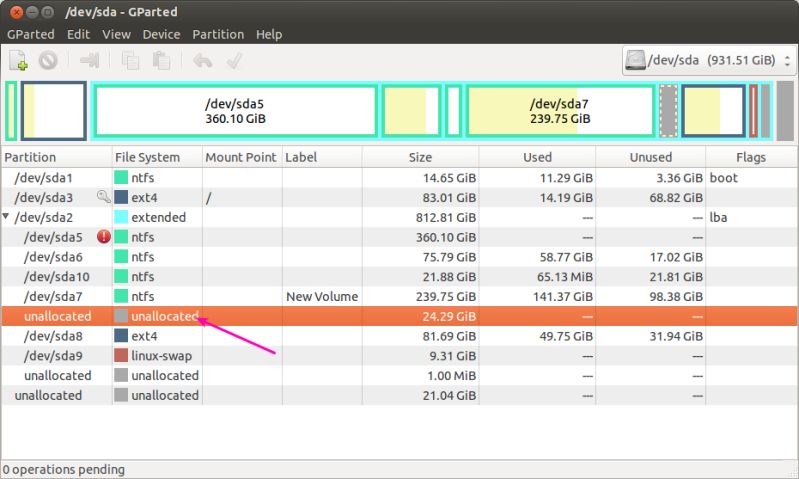The height and width of the screenshot is (479, 799).
Task: Click the Label column header
Action: [x=322, y=157]
